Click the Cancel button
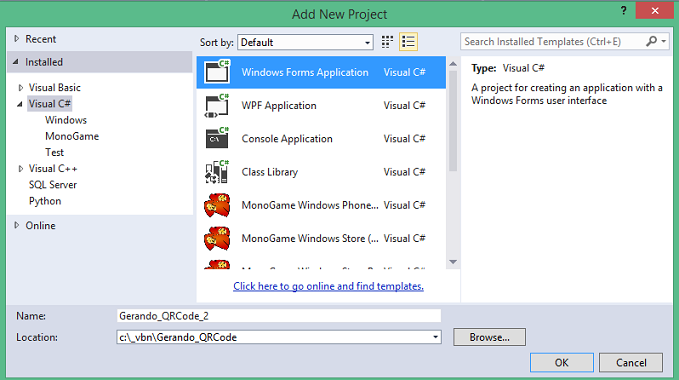This screenshot has height=380, width=679. click(631, 362)
